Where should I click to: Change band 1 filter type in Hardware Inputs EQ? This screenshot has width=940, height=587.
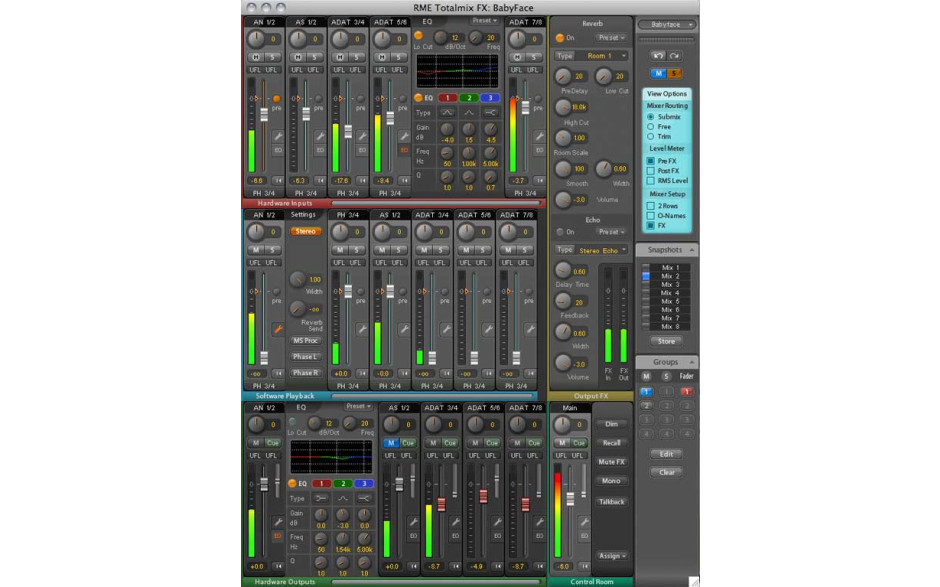point(447,113)
